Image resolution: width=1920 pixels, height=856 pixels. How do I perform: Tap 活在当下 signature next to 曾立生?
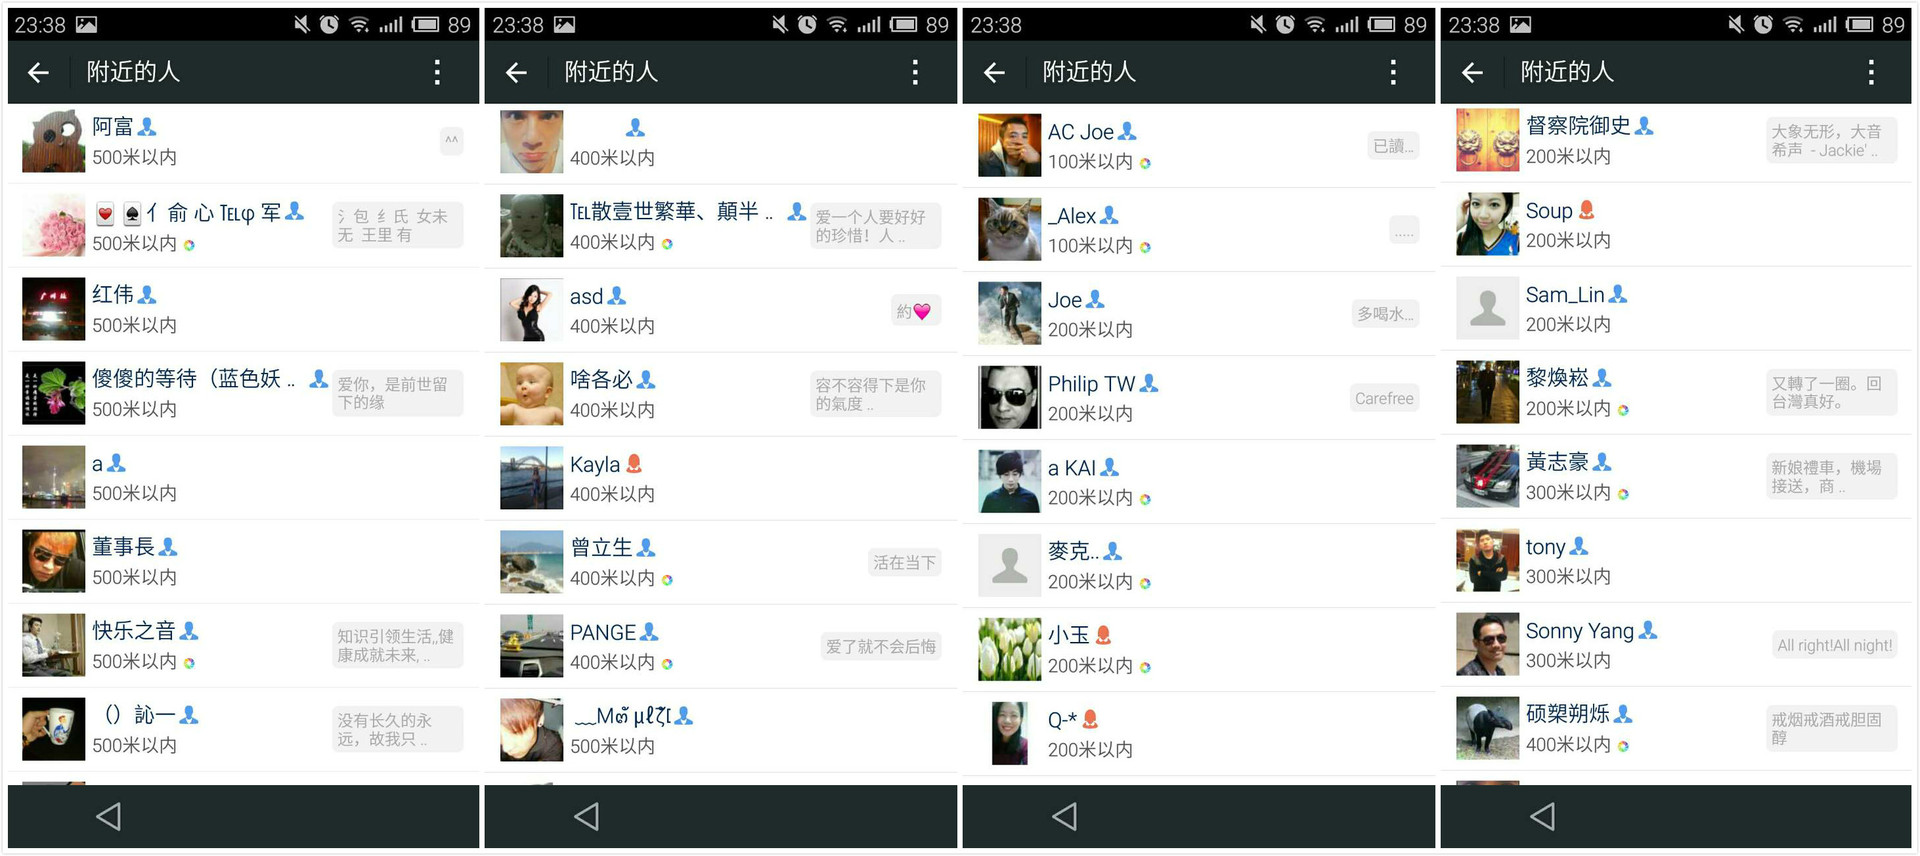click(x=904, y=563)
